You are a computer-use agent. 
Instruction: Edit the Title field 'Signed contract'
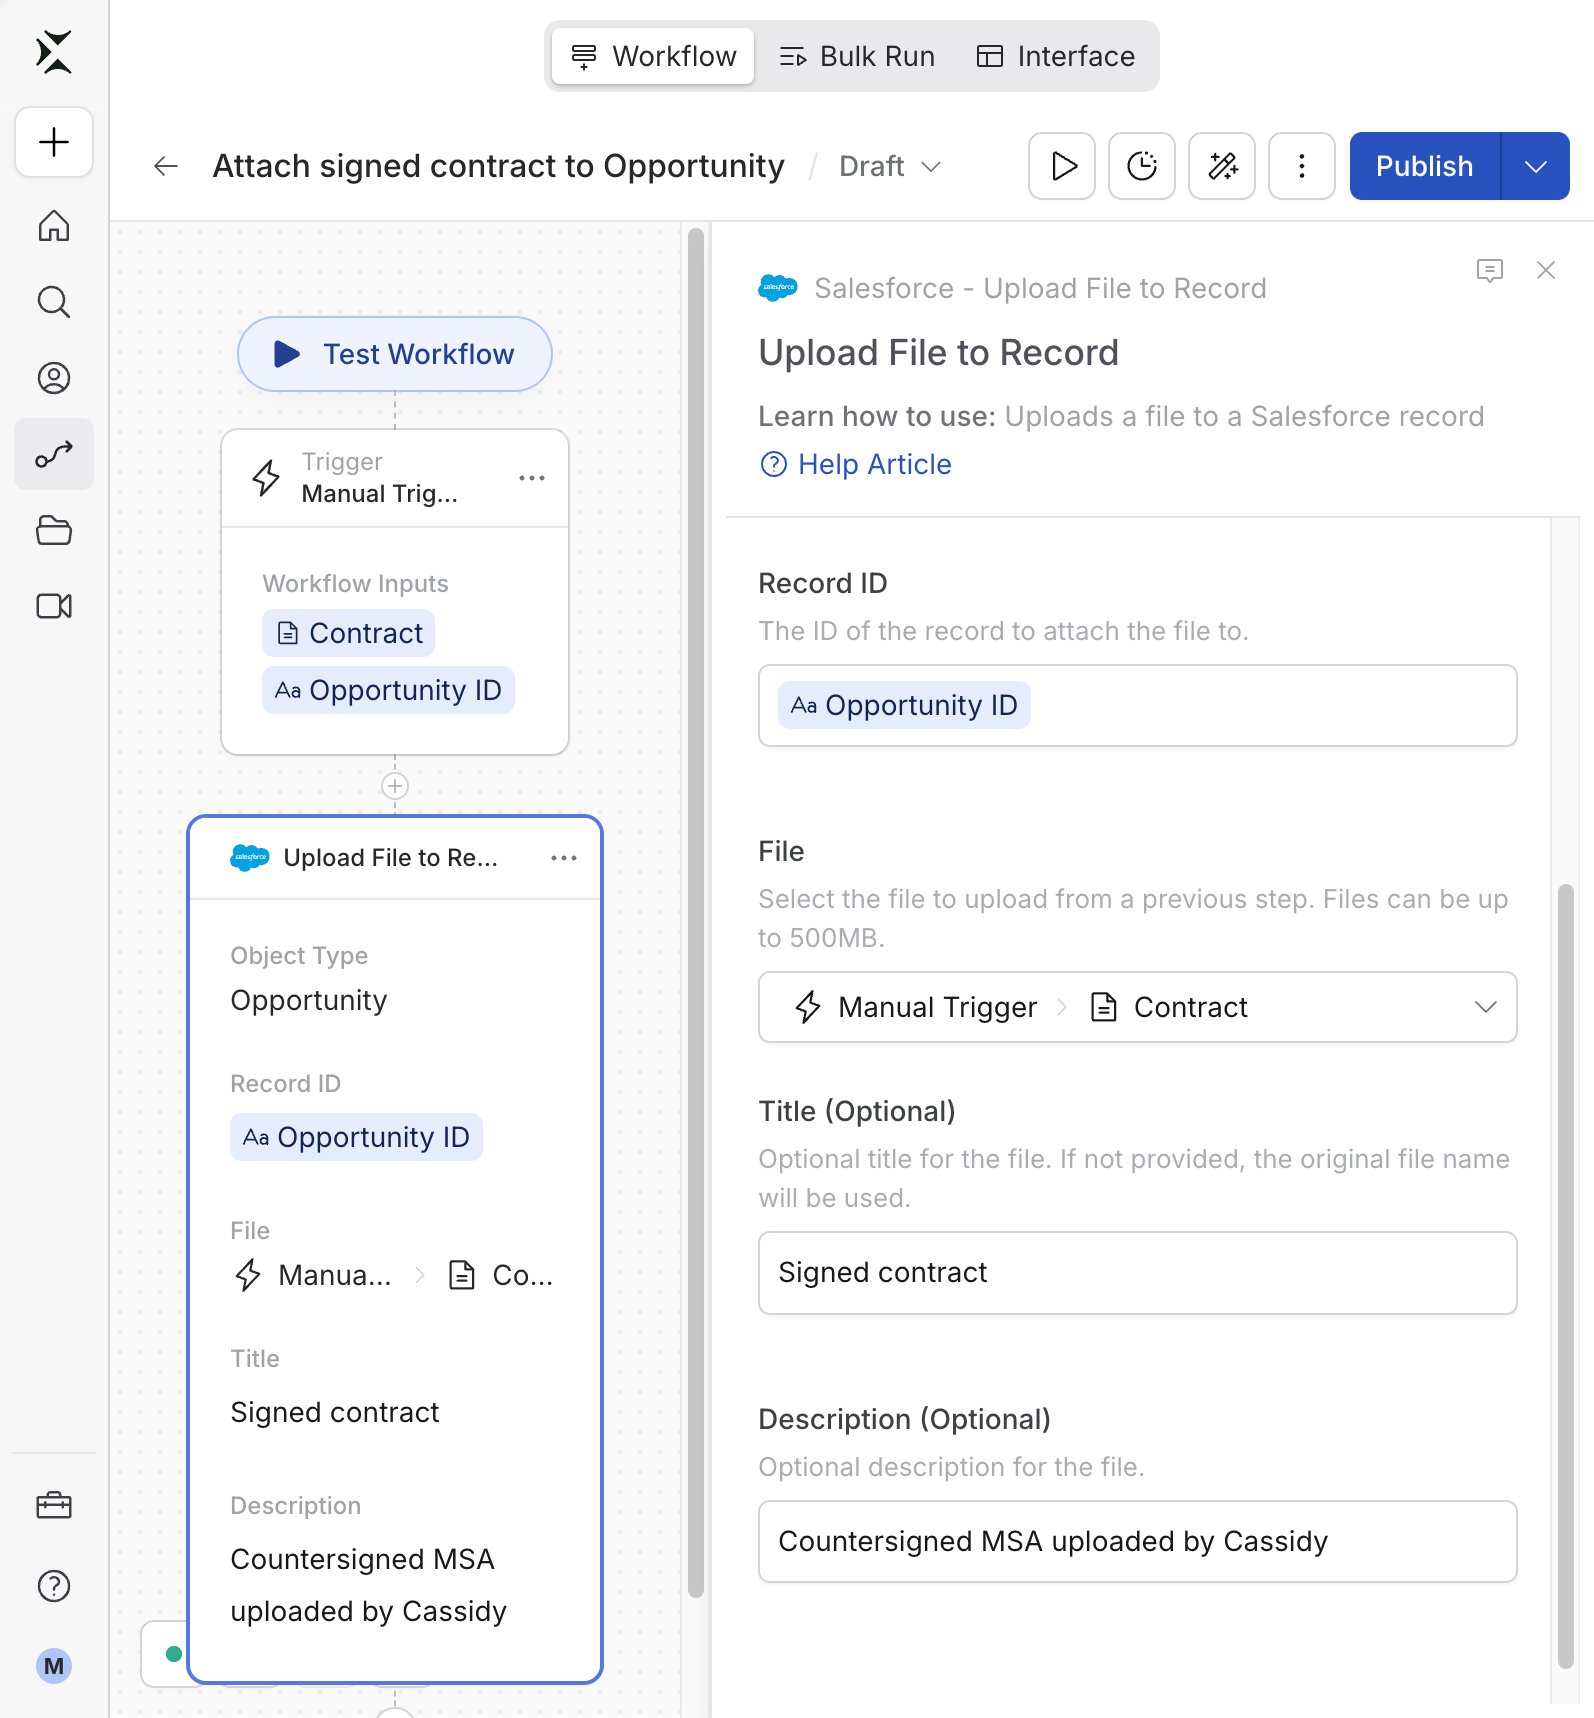click(1138, 1273)
